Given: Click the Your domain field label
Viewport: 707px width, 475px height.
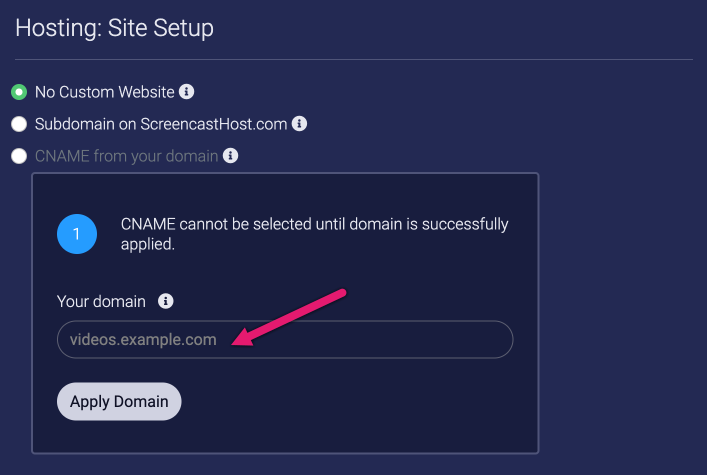Looking at the screenshot, I should pyautogui.click(x=101, y=301).
